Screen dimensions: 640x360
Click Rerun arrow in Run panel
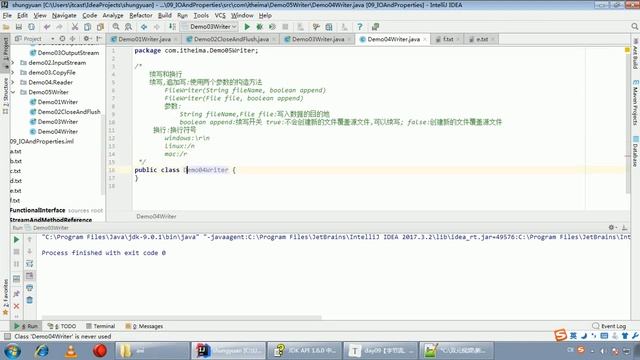coord(16,240)
